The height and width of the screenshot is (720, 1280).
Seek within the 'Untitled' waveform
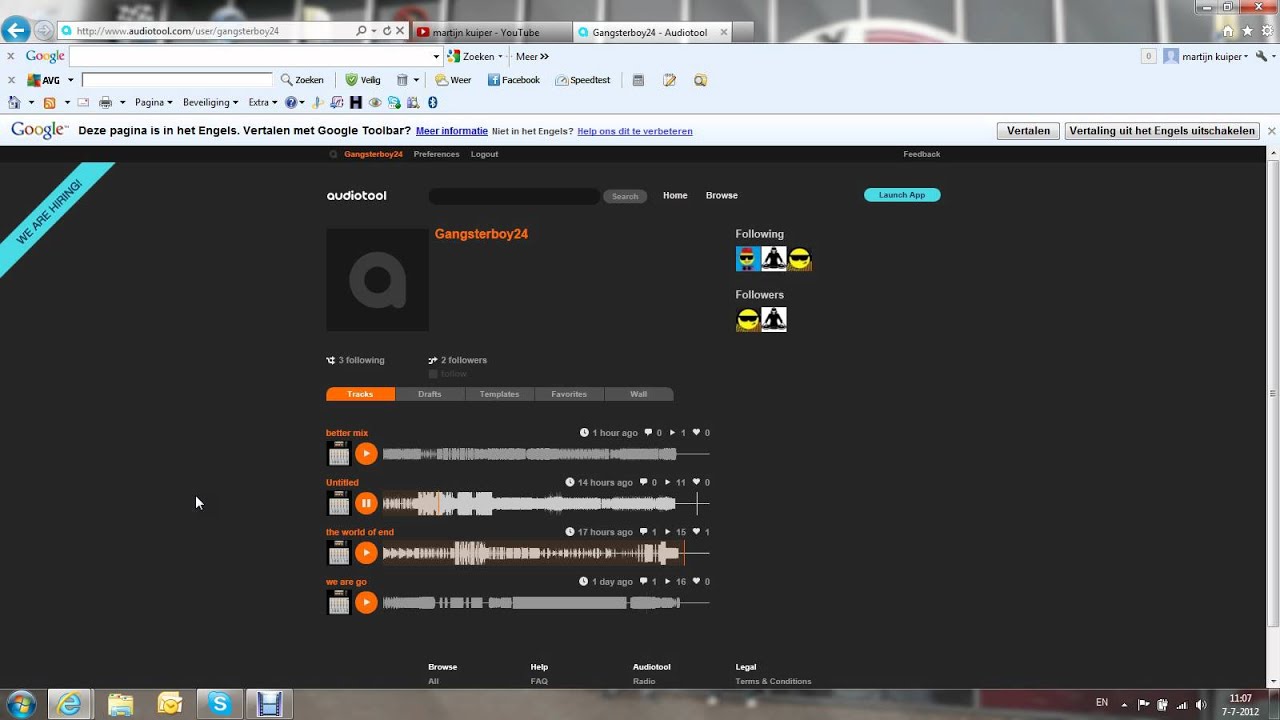coord(546,503)
